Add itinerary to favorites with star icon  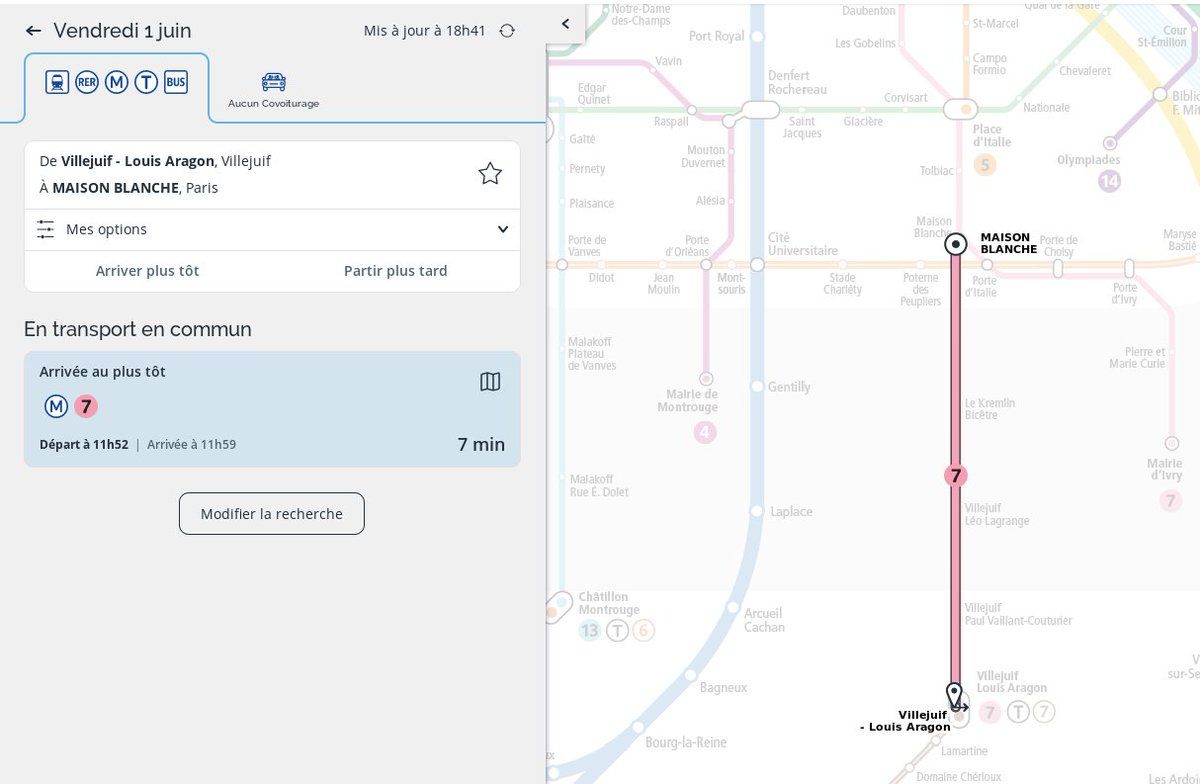click(490, 174)
